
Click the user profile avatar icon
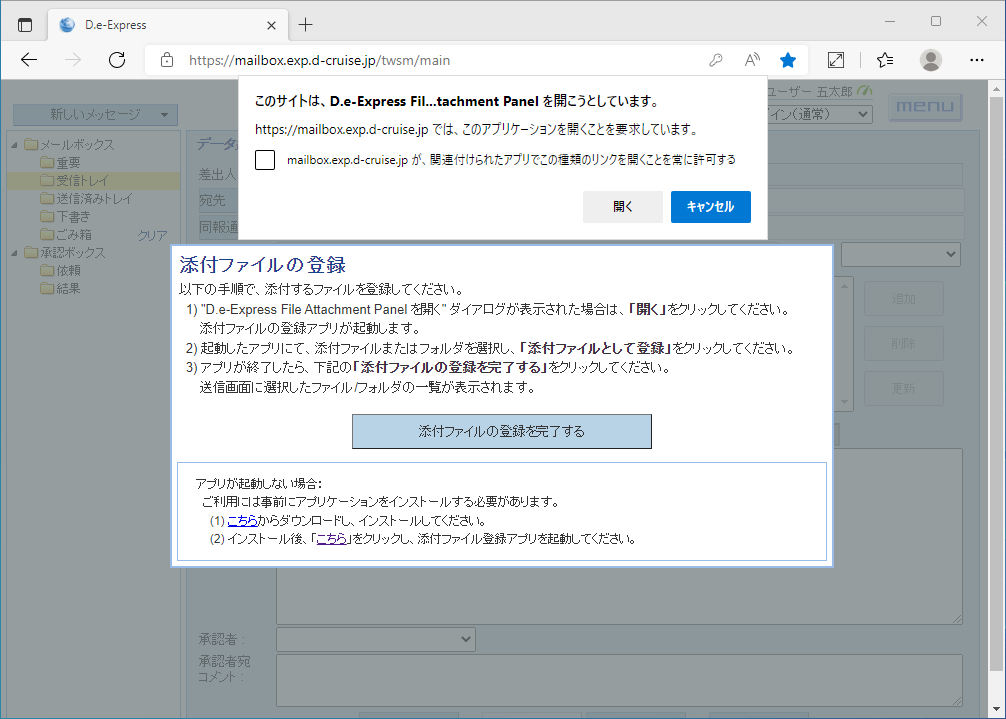click(x=931, y=60)
